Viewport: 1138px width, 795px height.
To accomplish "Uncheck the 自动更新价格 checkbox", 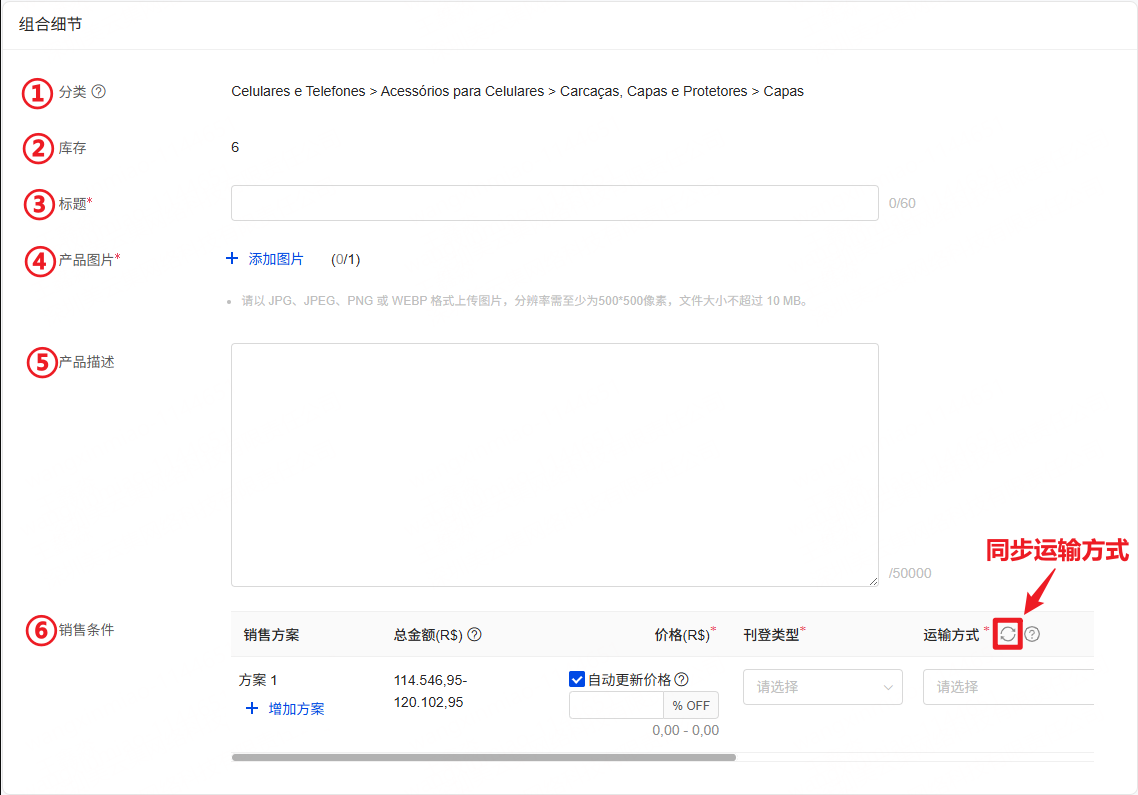I will point(577,680).
